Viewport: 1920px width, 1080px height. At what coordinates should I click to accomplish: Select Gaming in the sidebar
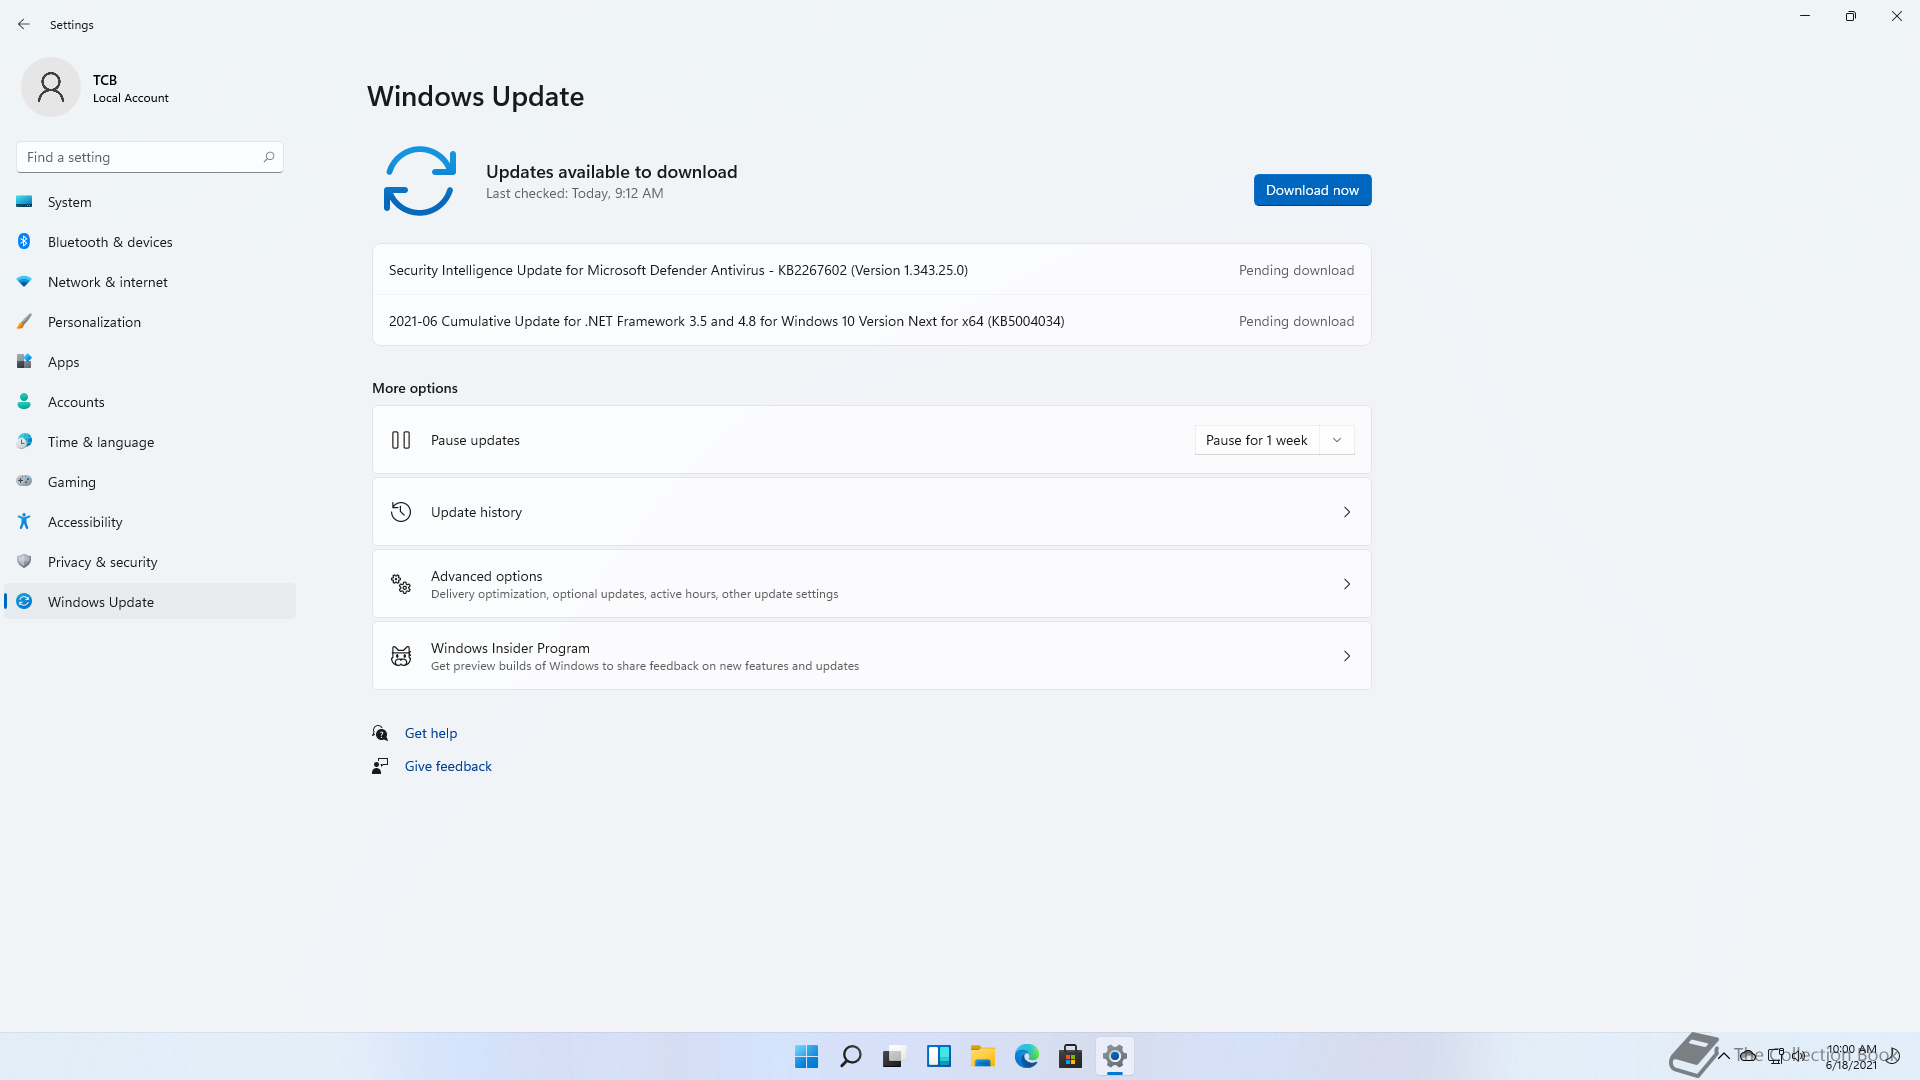[150, 482]
